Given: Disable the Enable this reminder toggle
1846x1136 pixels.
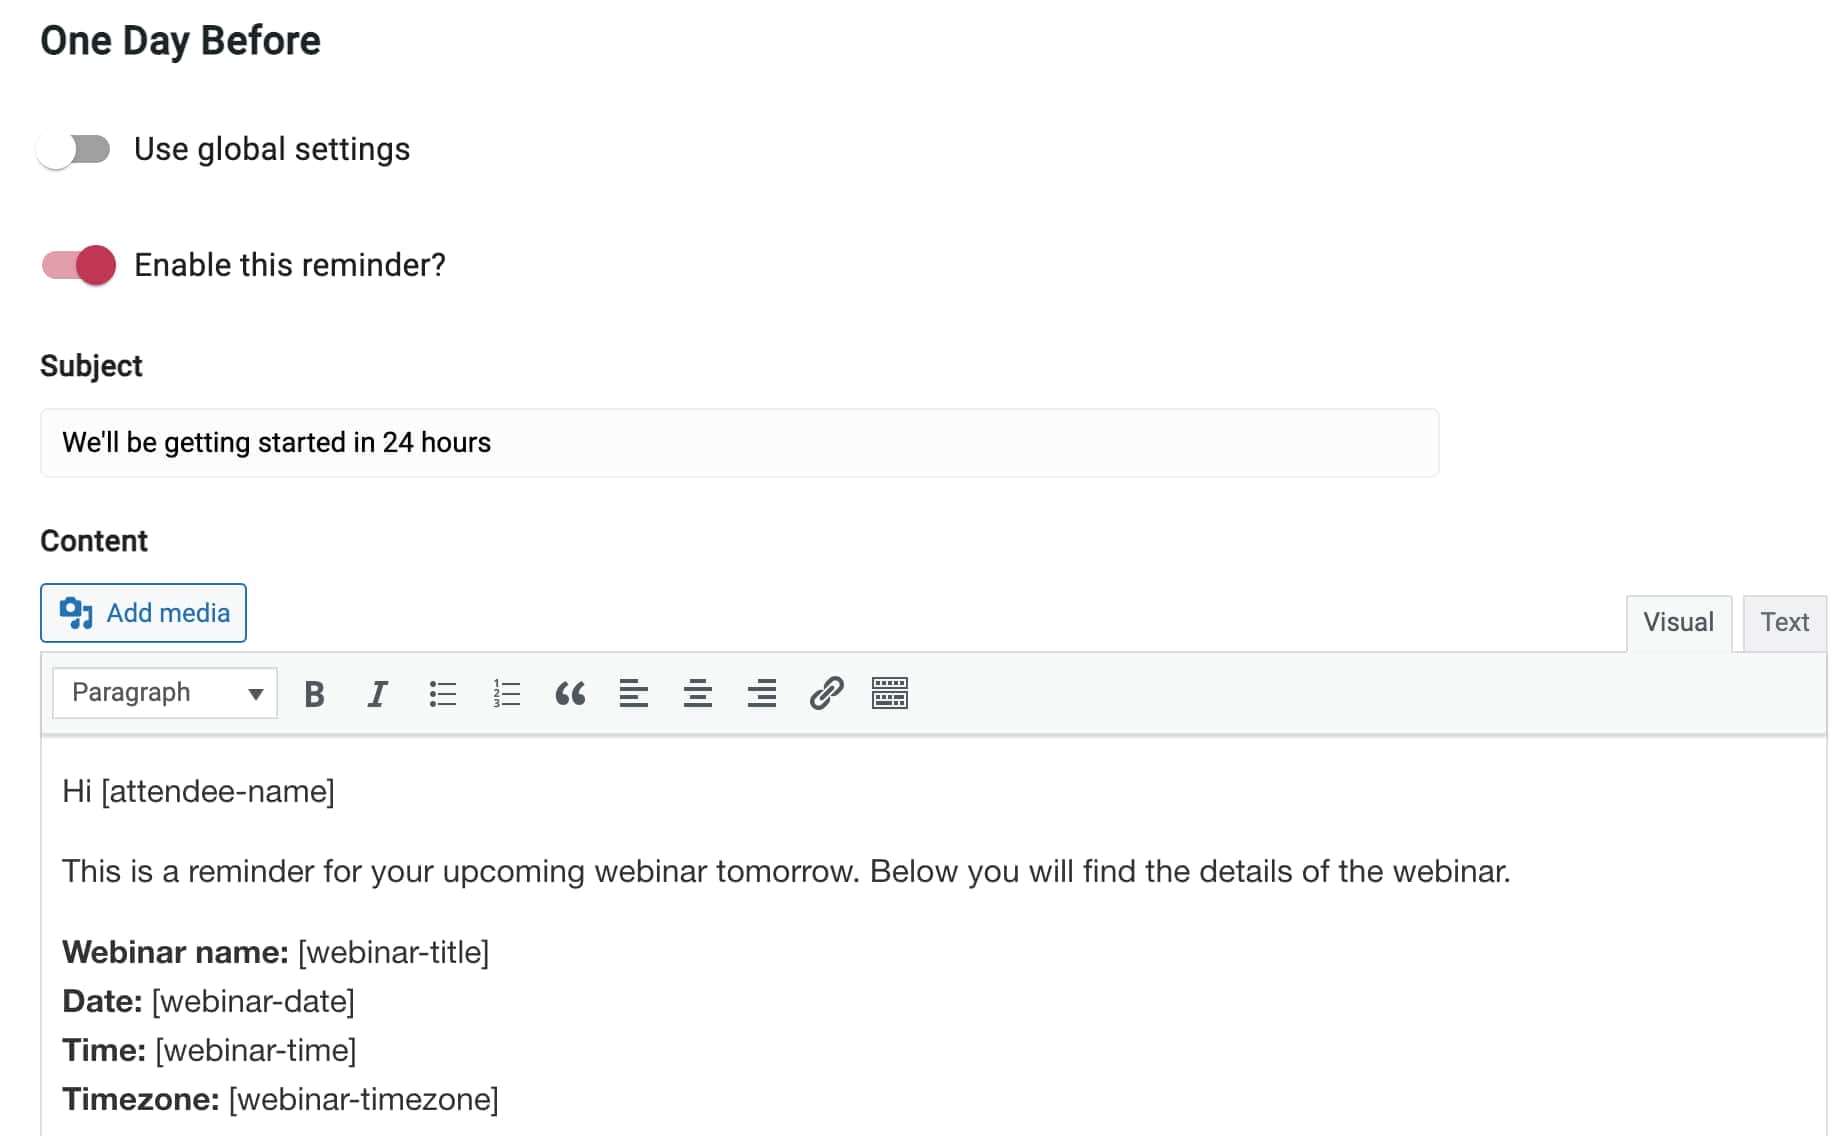Looking at the screenshot, I should (x=79, y=265).
